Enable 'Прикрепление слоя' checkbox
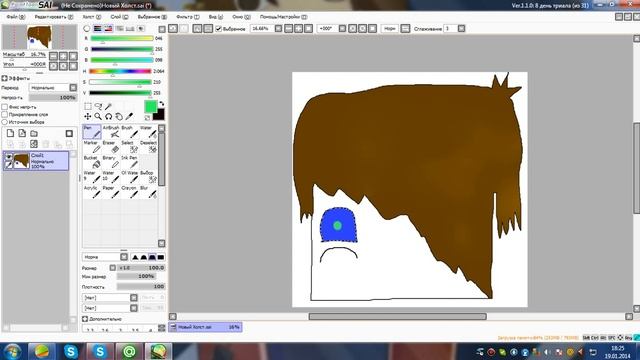 click(x=4, y=115)
